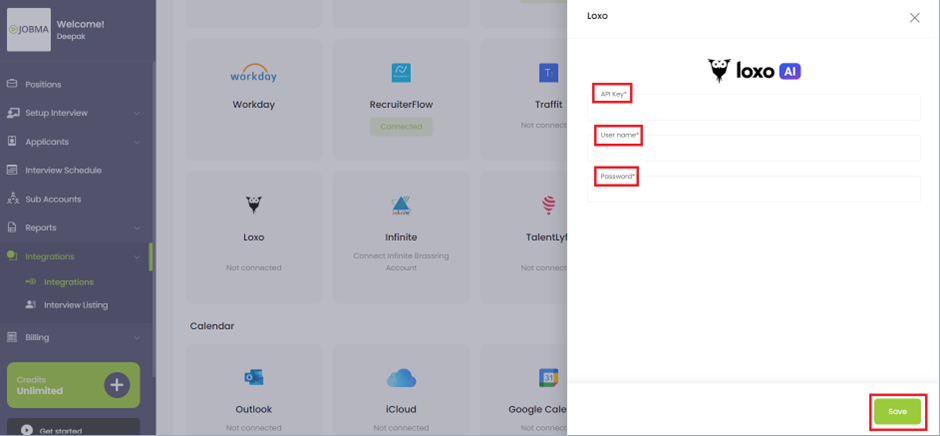Open the Billing menu label
Viewport: 940px width, 436px height.
(x=37, y=337)
